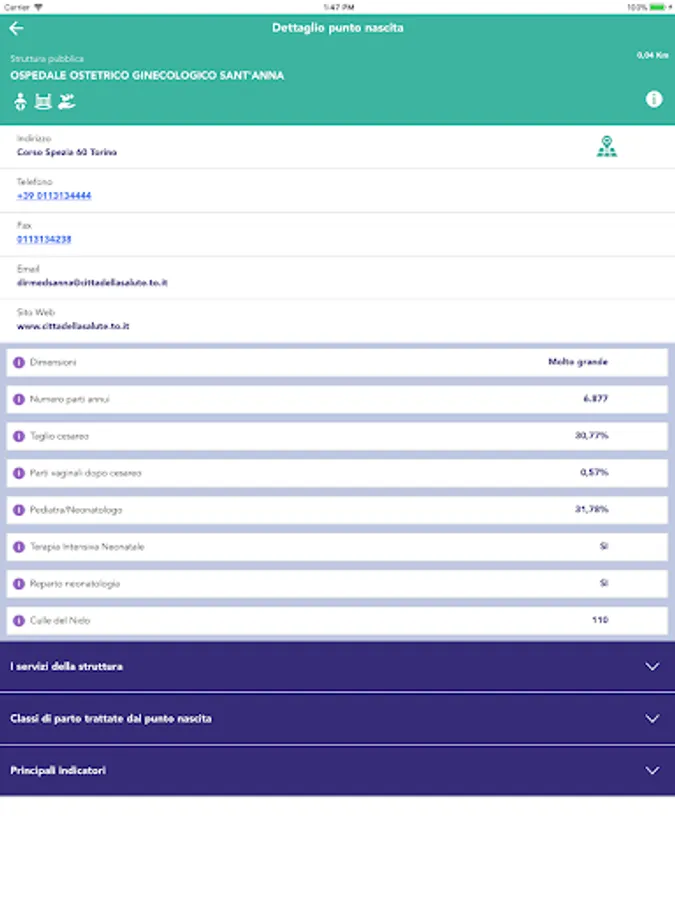Tap the baby icon under hospital name
Image resolution: width=675 pixels, height=900 pixels.
[x=20, y=101]
